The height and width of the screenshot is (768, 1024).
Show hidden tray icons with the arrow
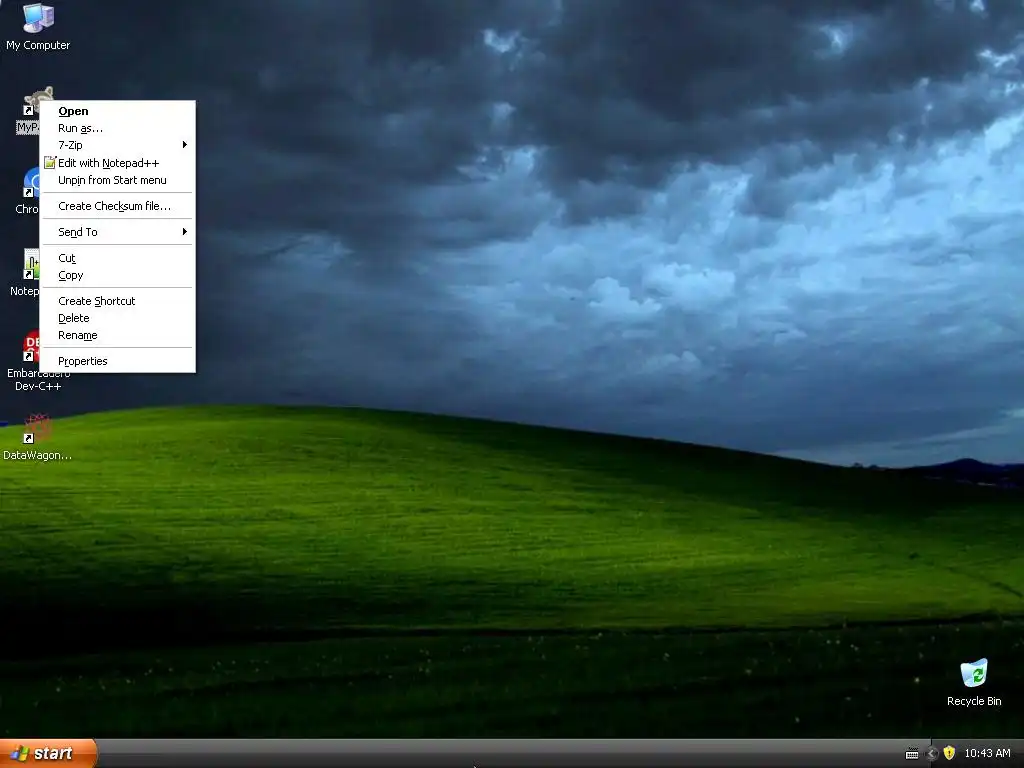[932, 753]
